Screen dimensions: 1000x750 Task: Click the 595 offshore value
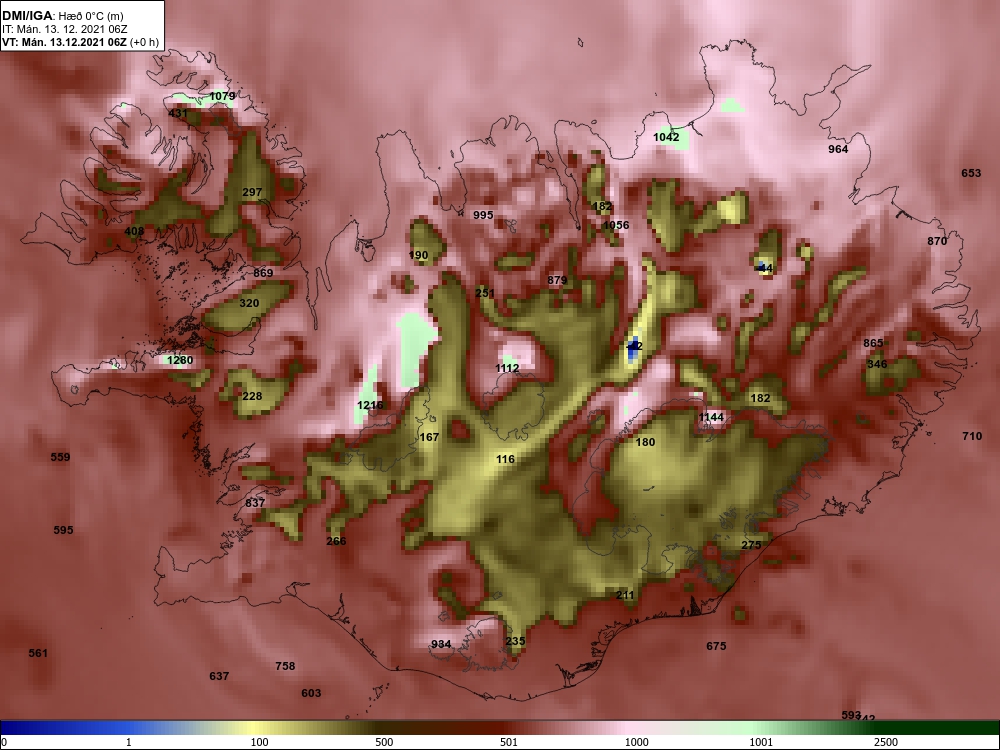63,530
